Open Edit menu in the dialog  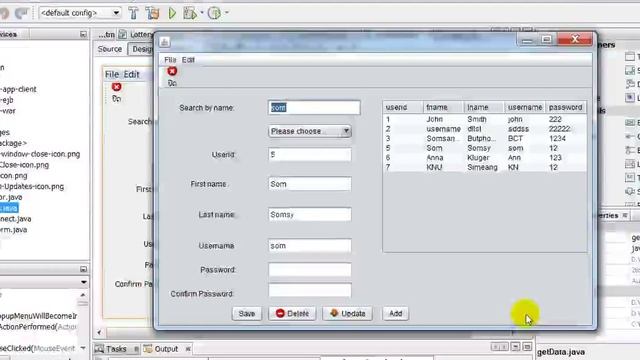point(188,60)
